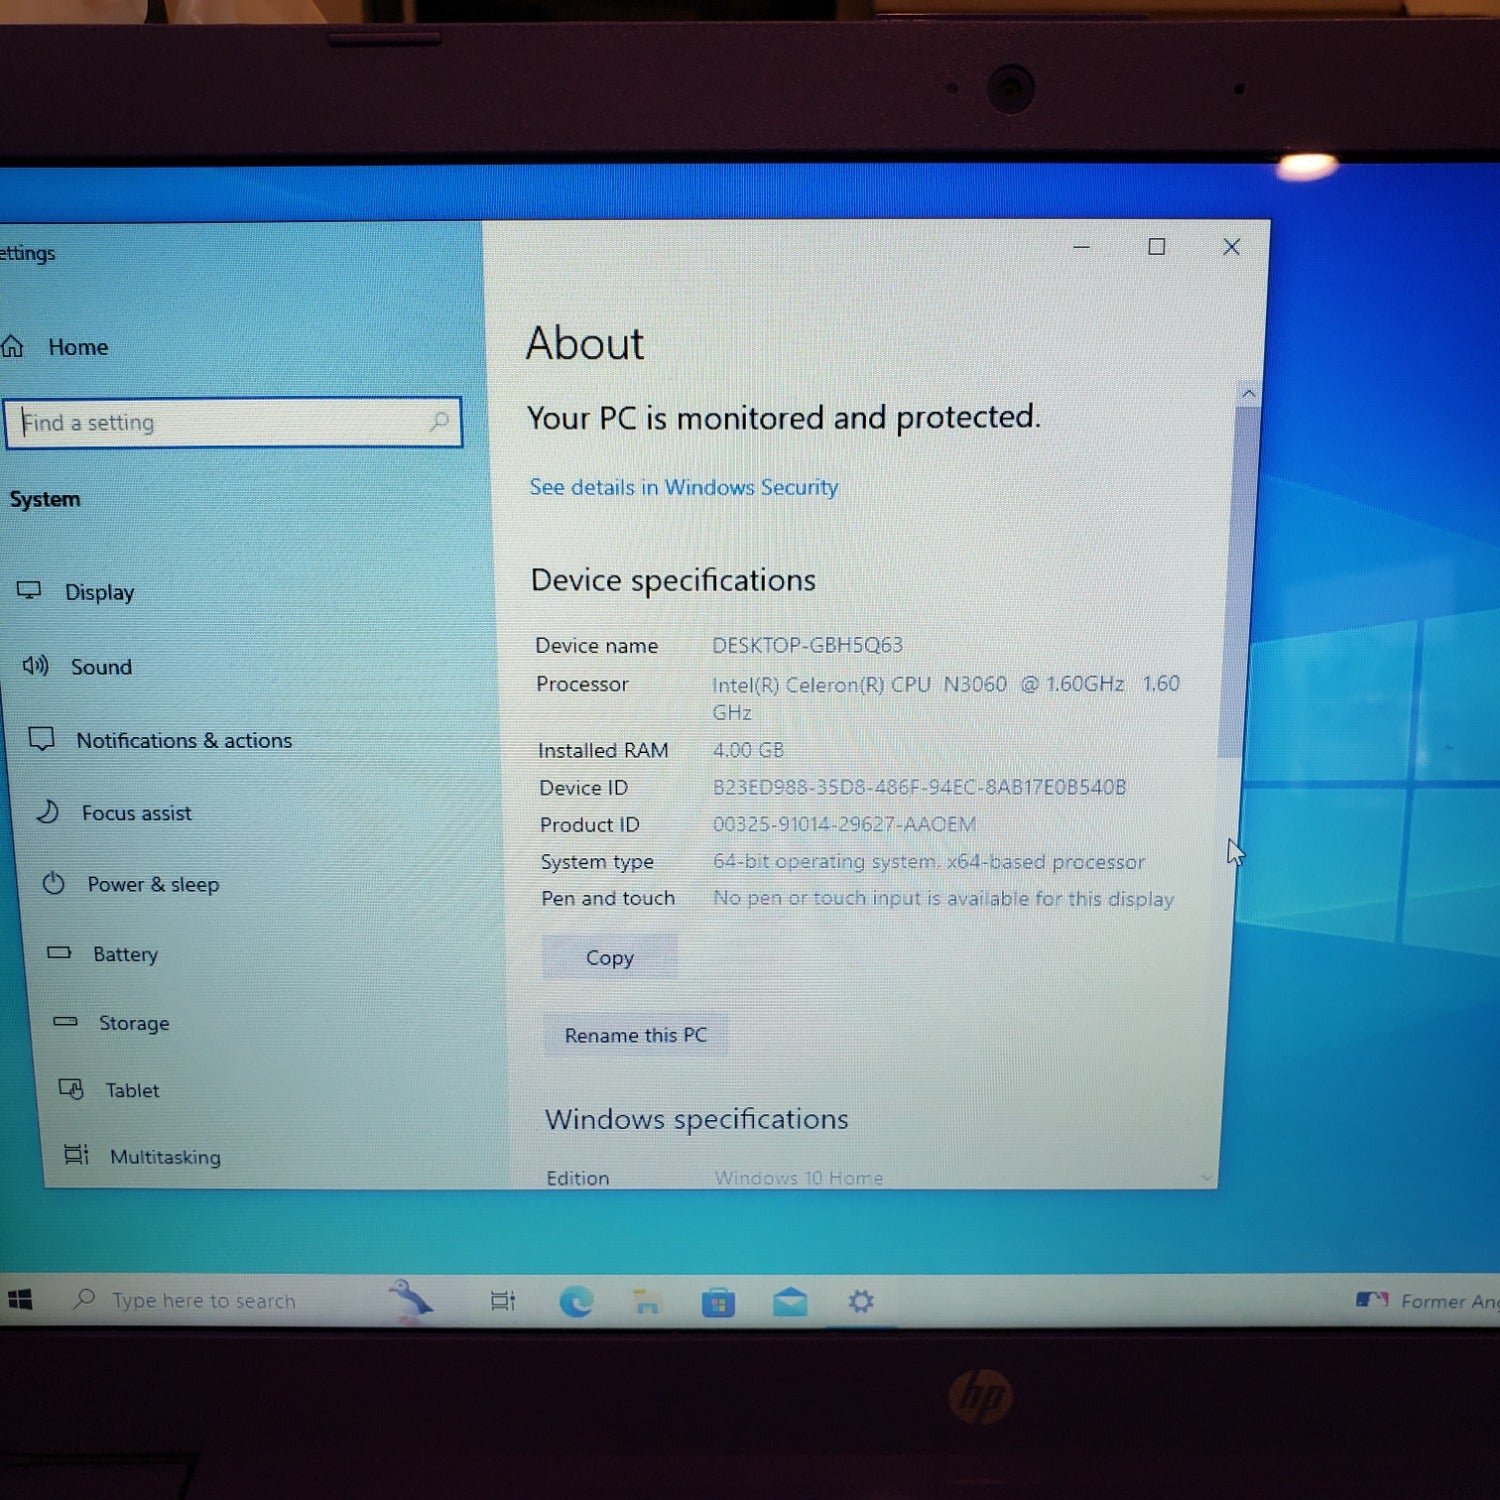Click the scrollbar up arrow in About page
This screenshot has width=1500, height=1500.
click(x=1248, y=393)
